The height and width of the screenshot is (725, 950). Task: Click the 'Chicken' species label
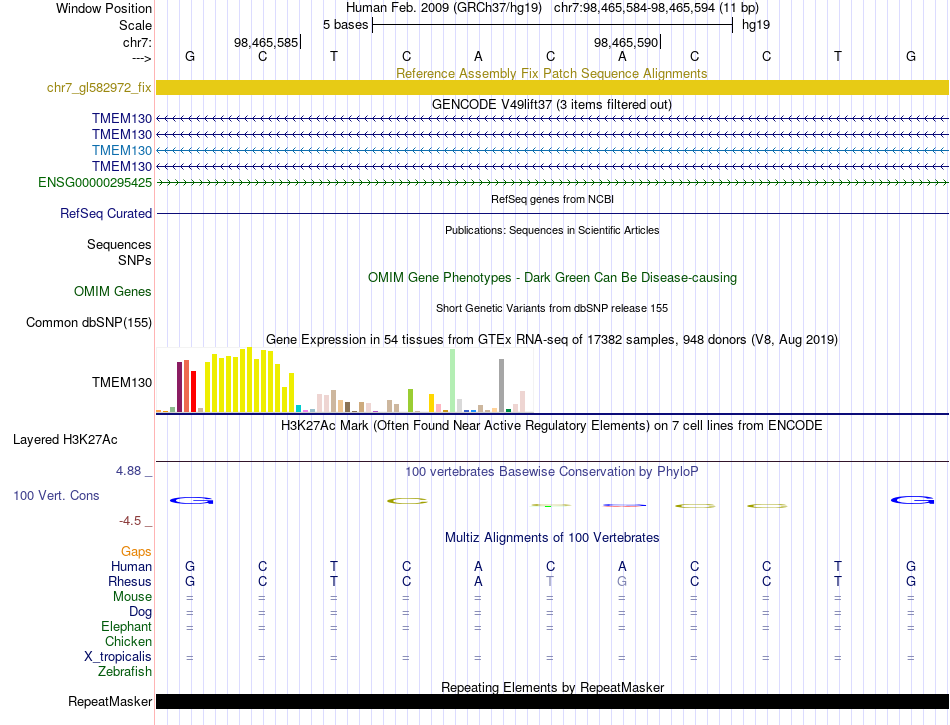[x=128, y=641]
